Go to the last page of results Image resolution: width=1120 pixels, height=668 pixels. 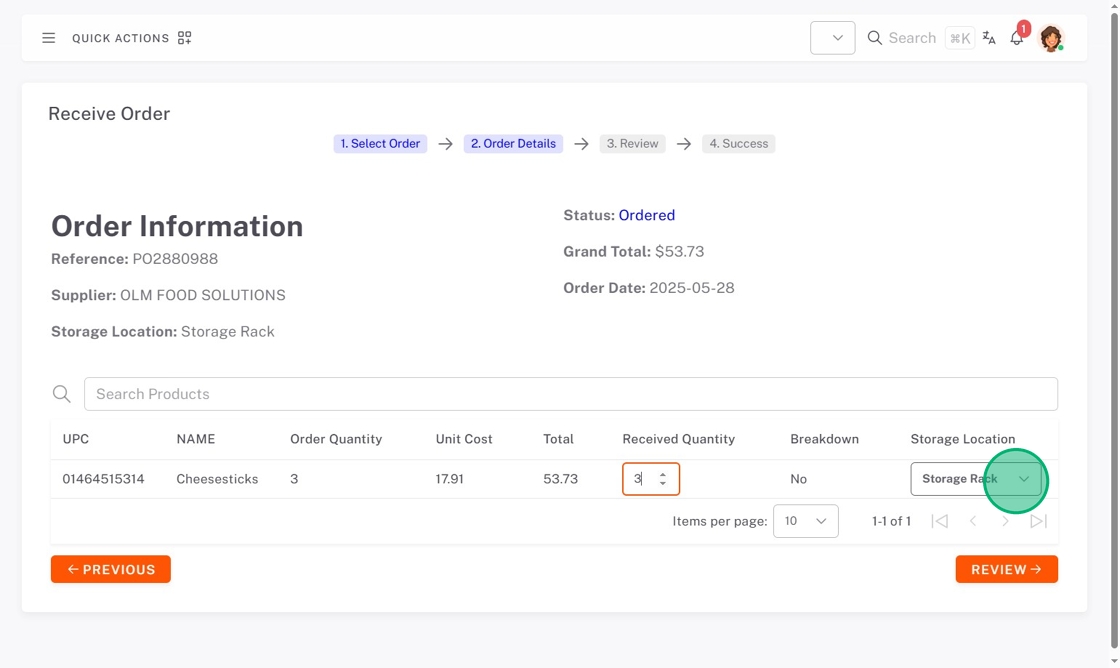pyautogui.click(x=1038, y=521)
